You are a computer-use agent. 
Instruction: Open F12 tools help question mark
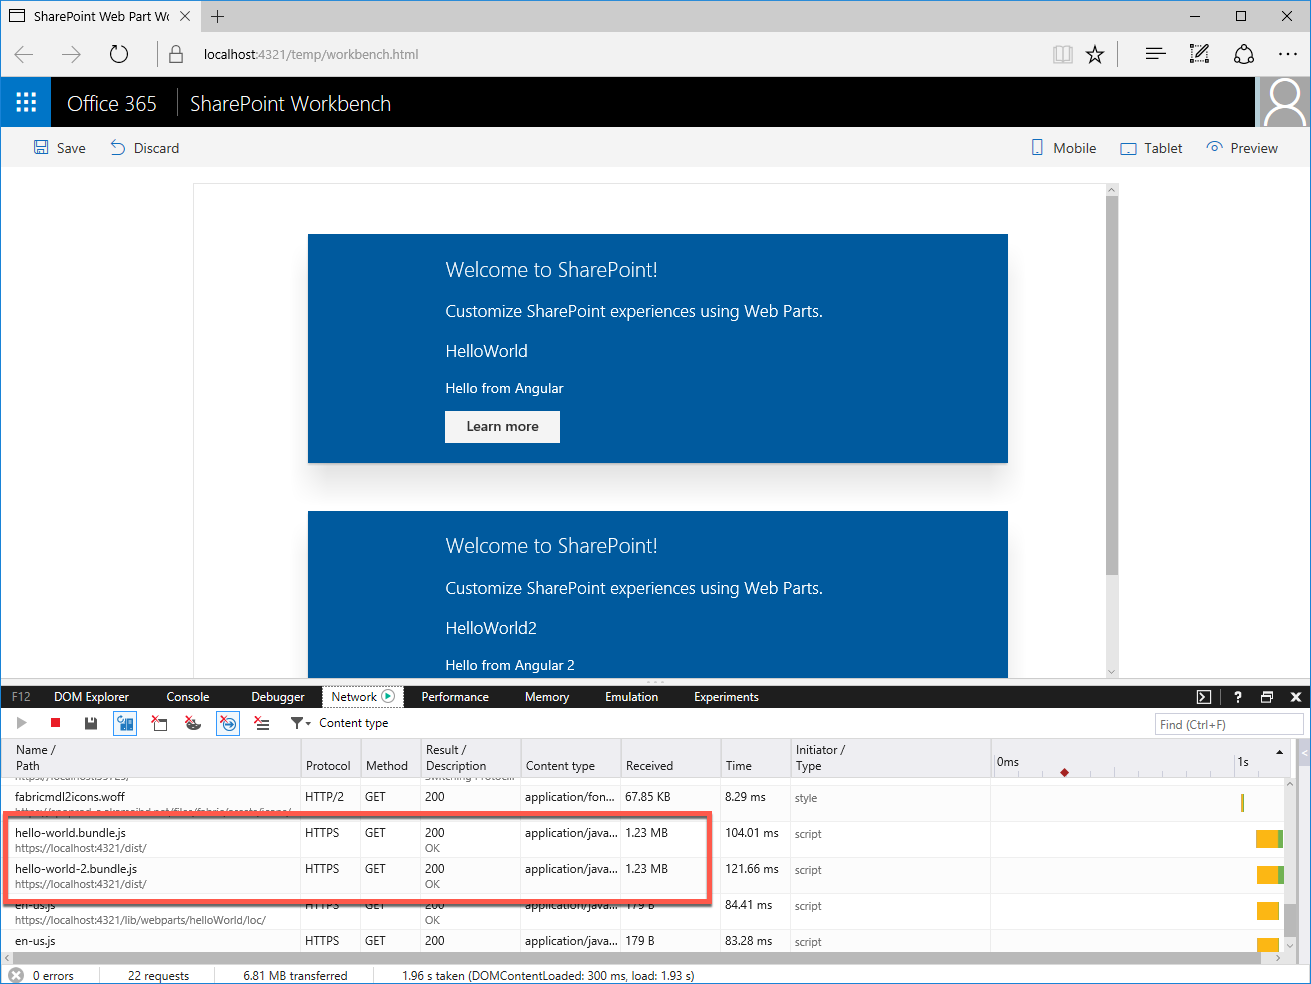pyautogui.click(x=1237, y=697)
